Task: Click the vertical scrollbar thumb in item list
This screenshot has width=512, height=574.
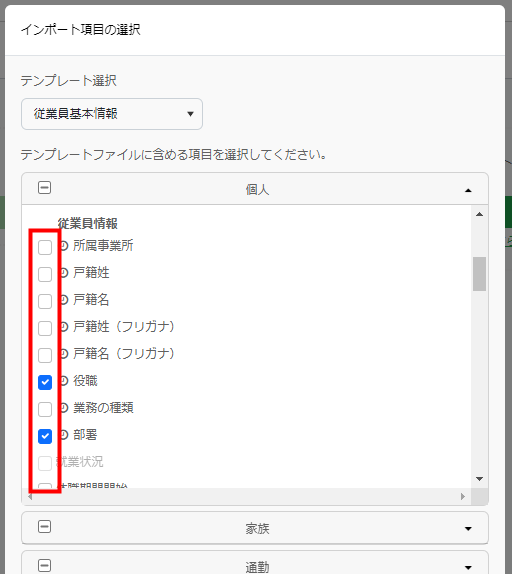Action: tap(479, 274)
